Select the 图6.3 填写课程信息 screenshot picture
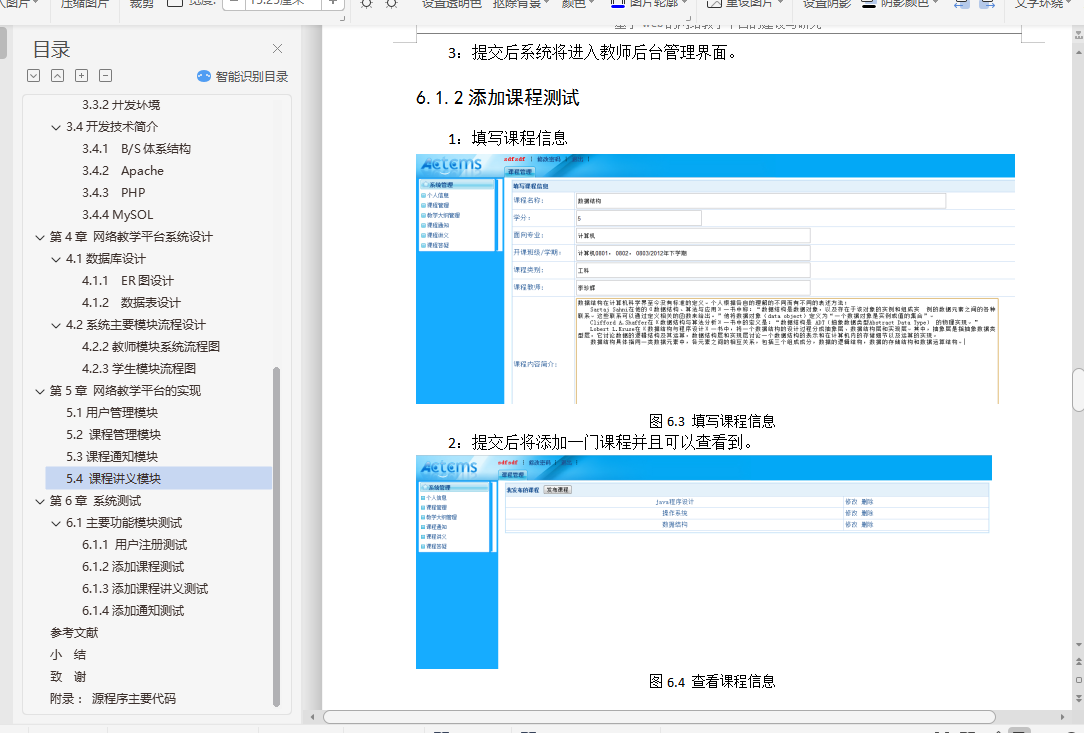This screenshot has height=733, width=1084. tap(715, 279)
